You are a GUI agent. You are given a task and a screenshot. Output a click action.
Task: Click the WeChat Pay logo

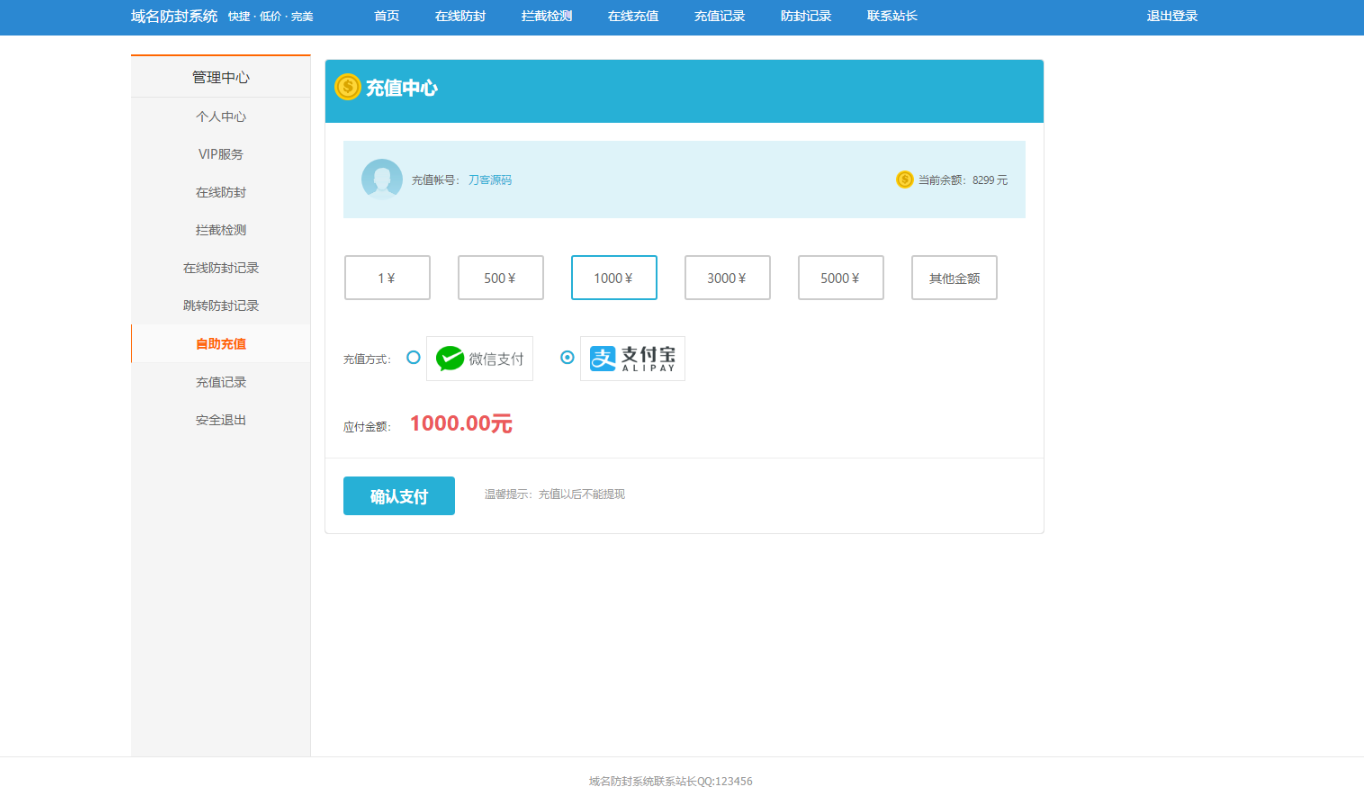(x=479, y=358)
